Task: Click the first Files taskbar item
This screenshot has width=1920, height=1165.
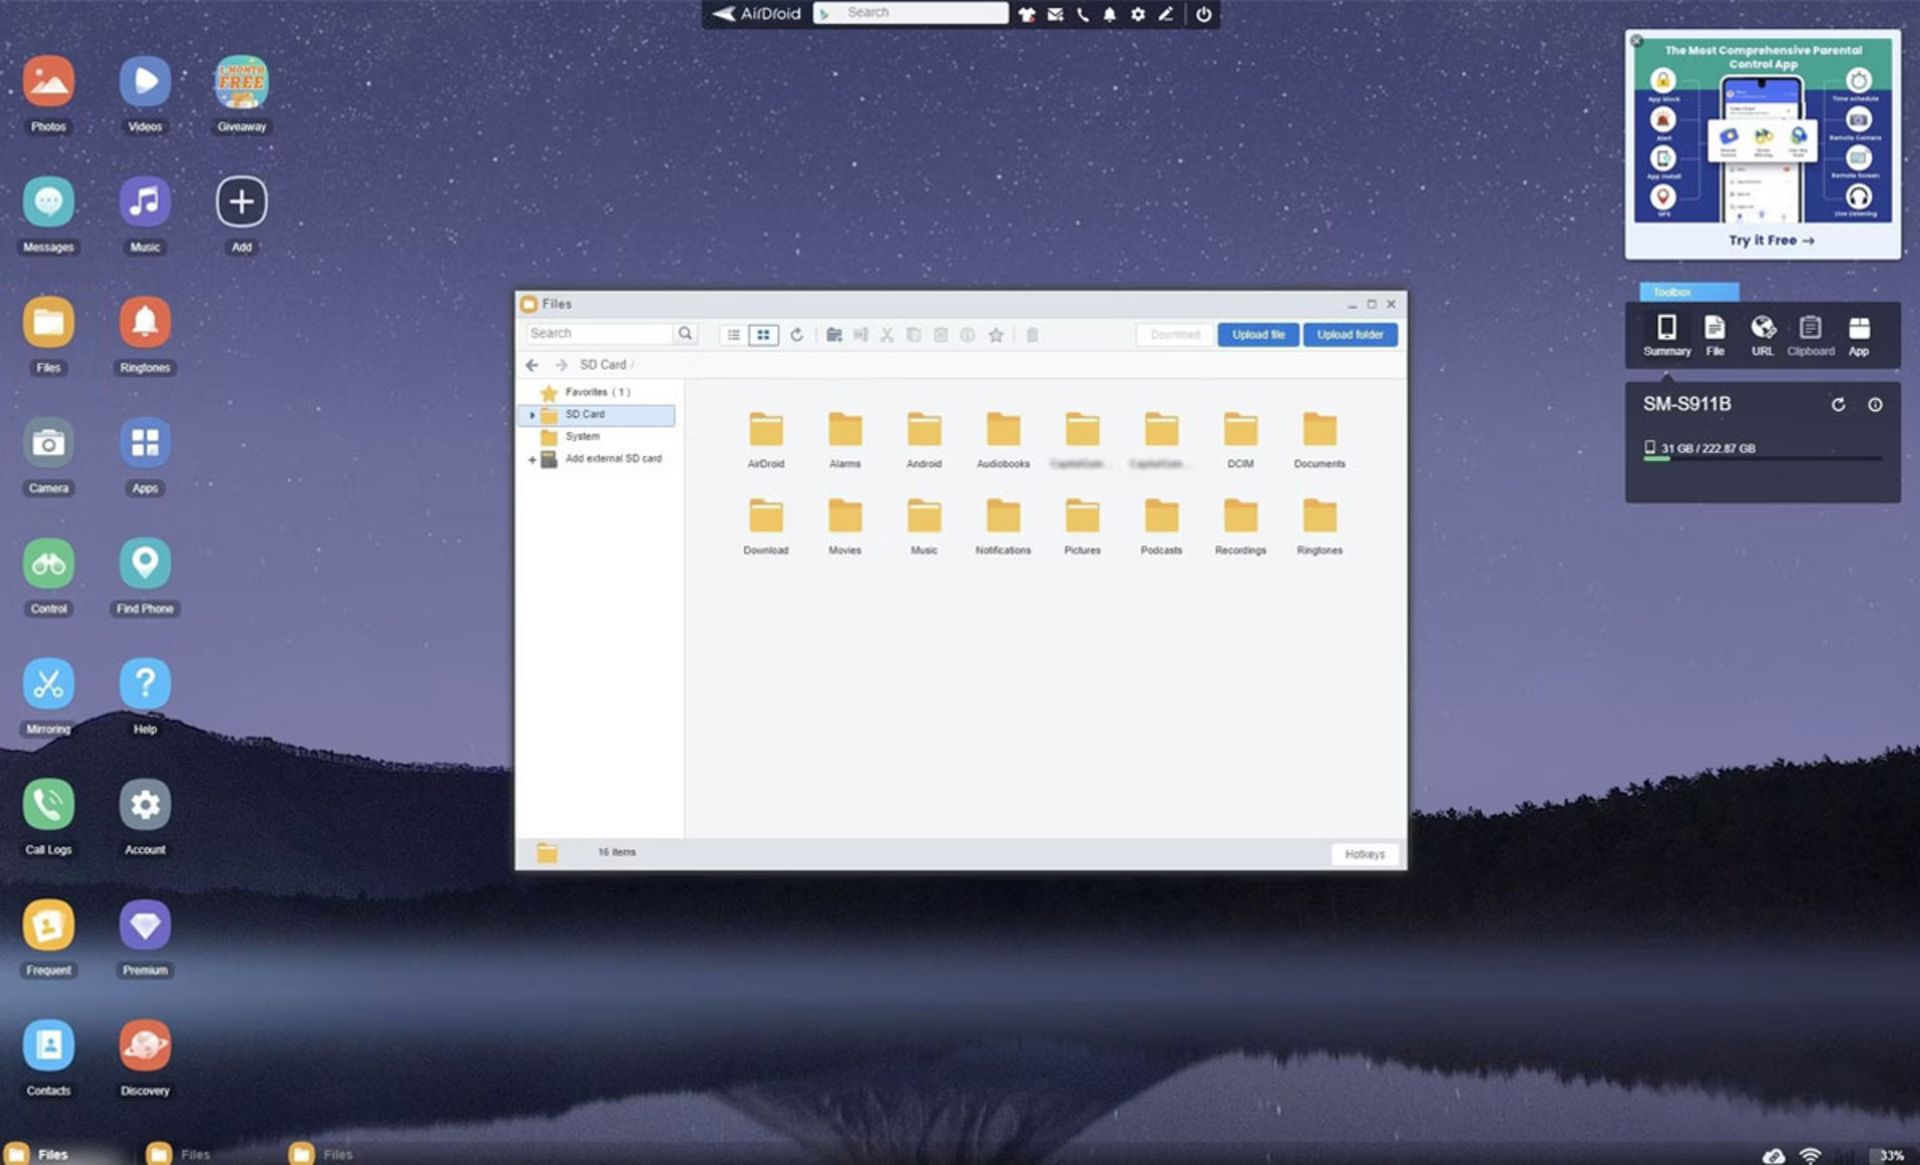Action: [x=40, y=1154]
